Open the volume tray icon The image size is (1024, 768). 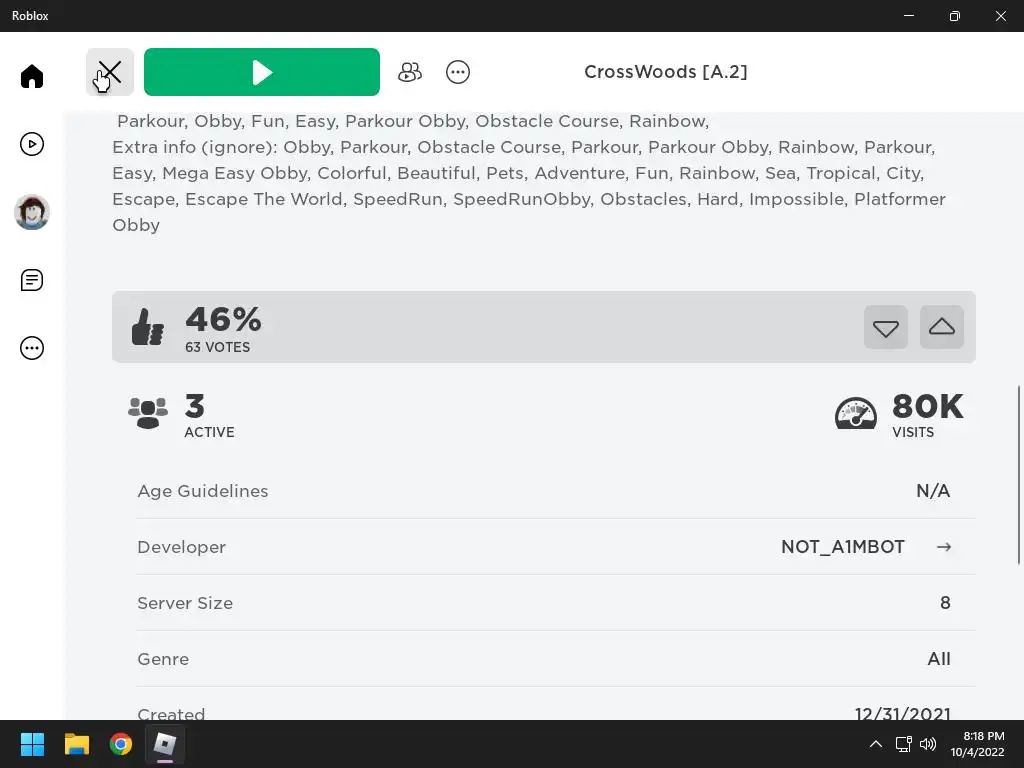tap(927, 744)
